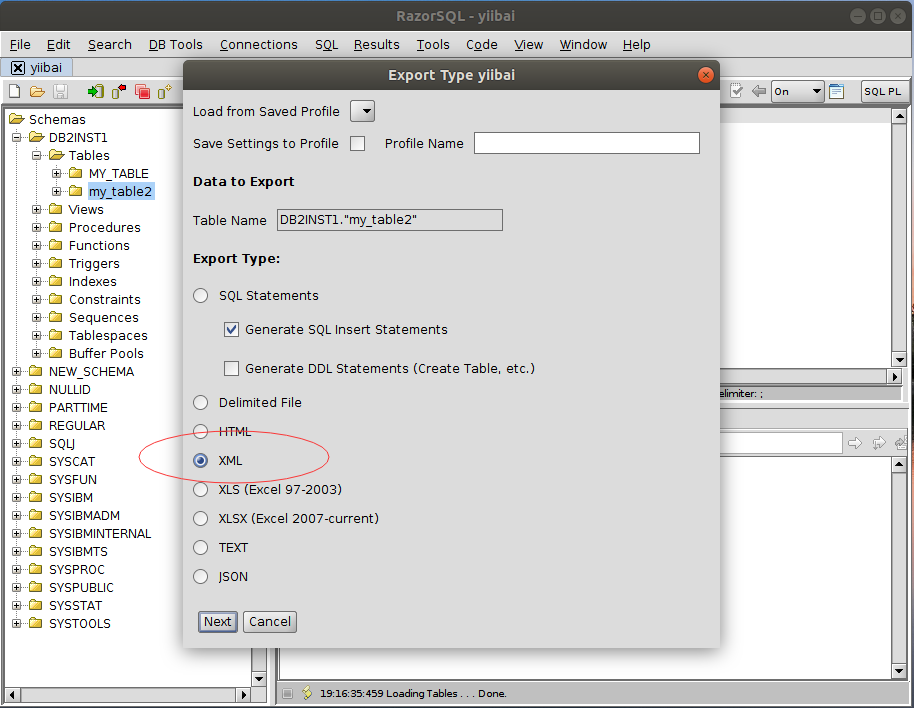Viewport: 914px width, 708px height.
Task: Click the red overlapping squares toolbar icon
Action: click(x=142, y=92)
